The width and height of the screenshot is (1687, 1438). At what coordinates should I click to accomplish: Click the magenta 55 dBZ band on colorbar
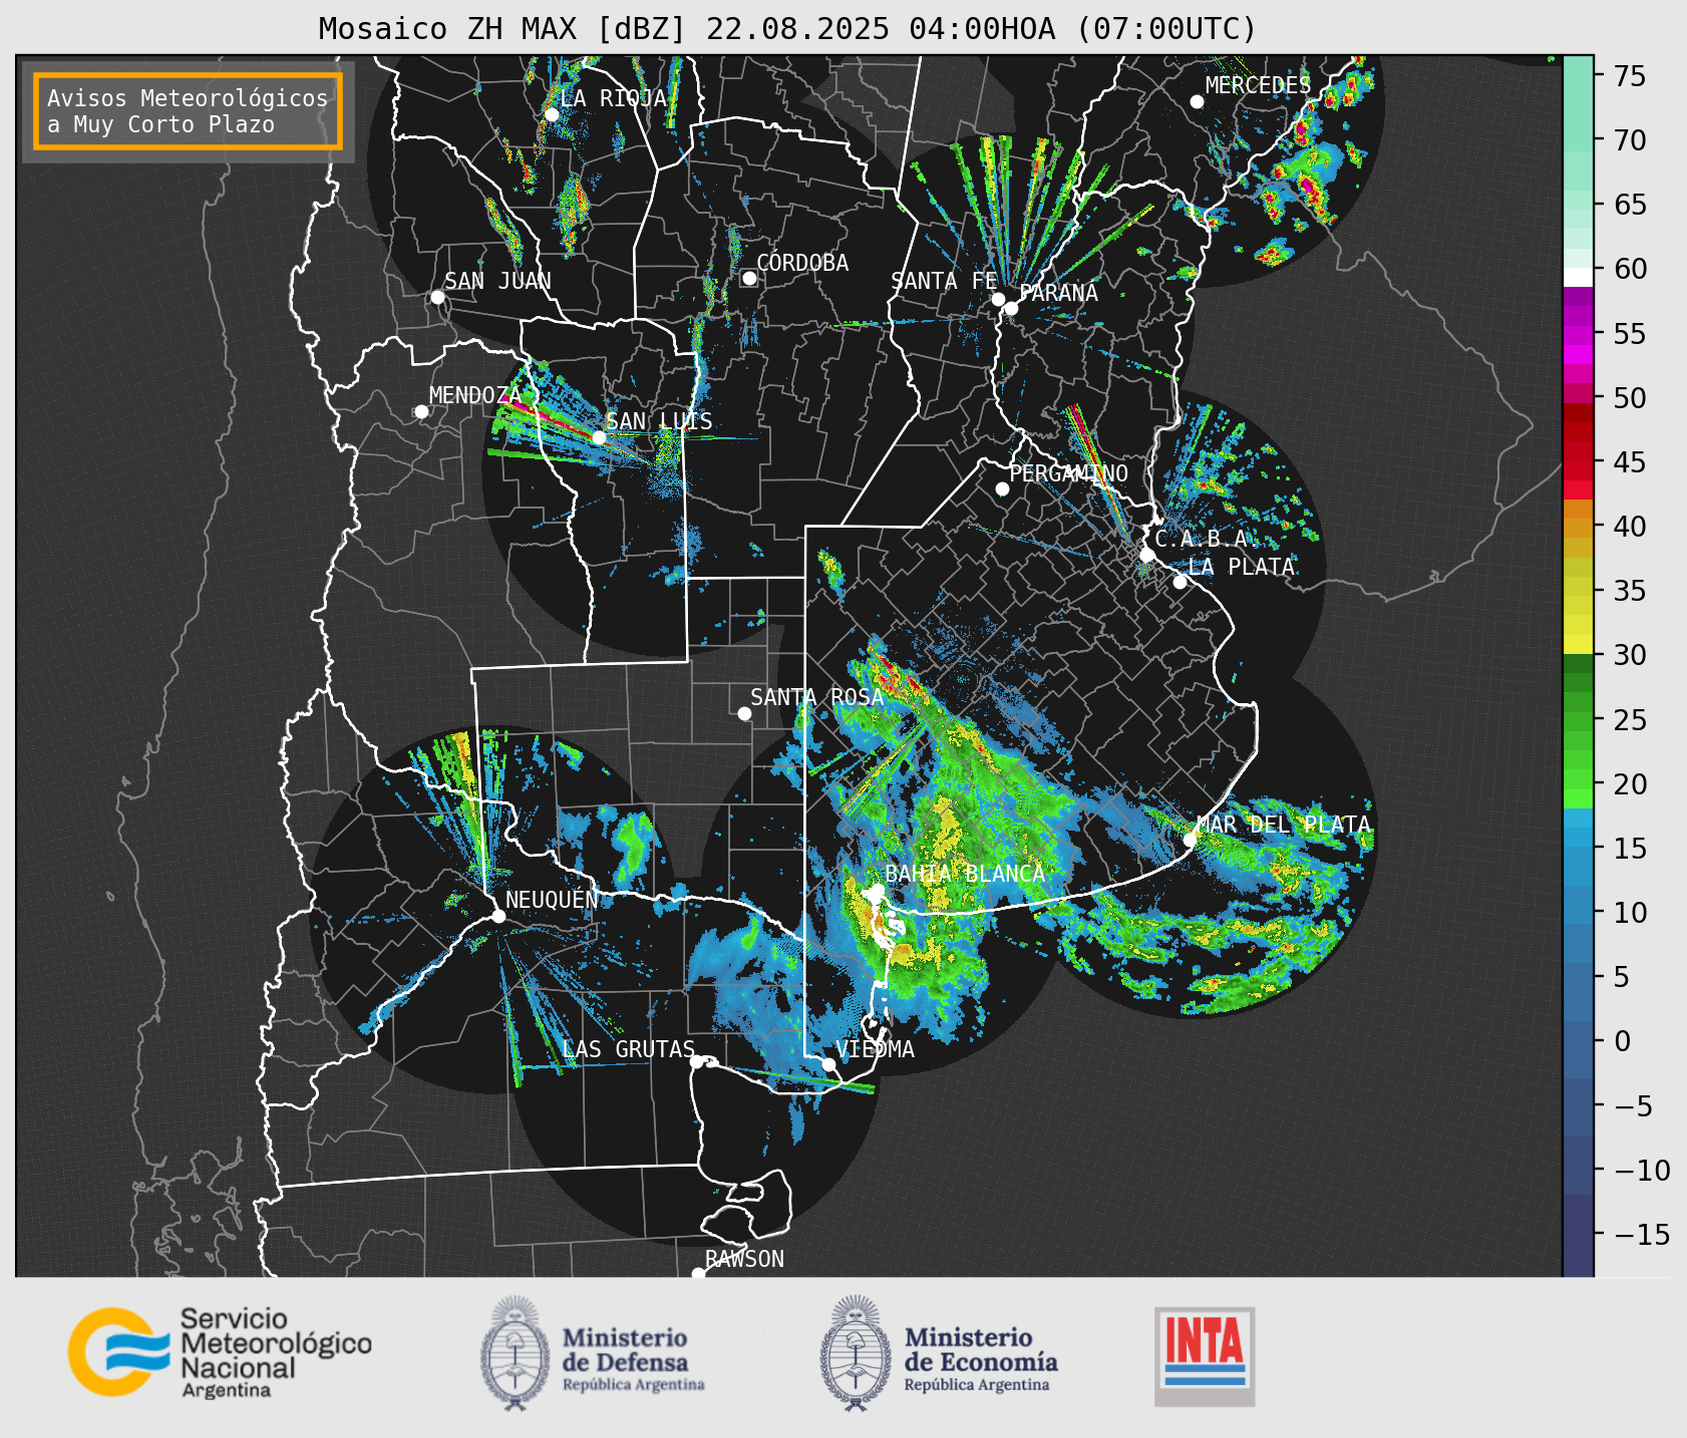coord(1578,333)
